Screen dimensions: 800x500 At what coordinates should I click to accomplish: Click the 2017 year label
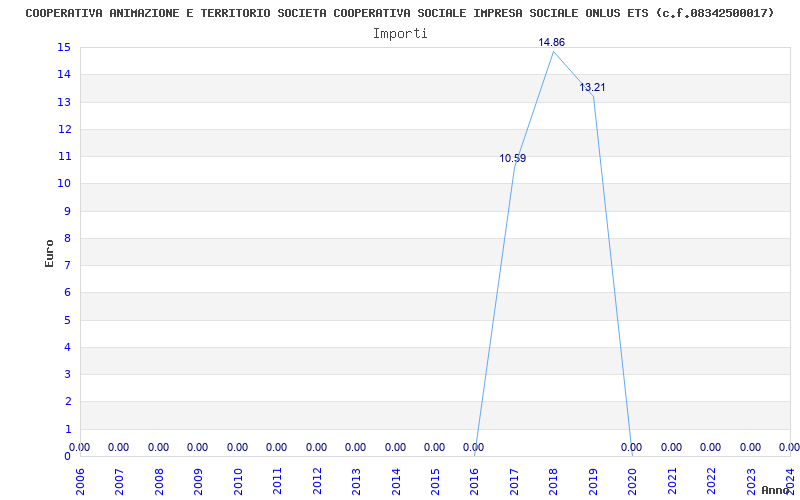click(x=514, y=481)
